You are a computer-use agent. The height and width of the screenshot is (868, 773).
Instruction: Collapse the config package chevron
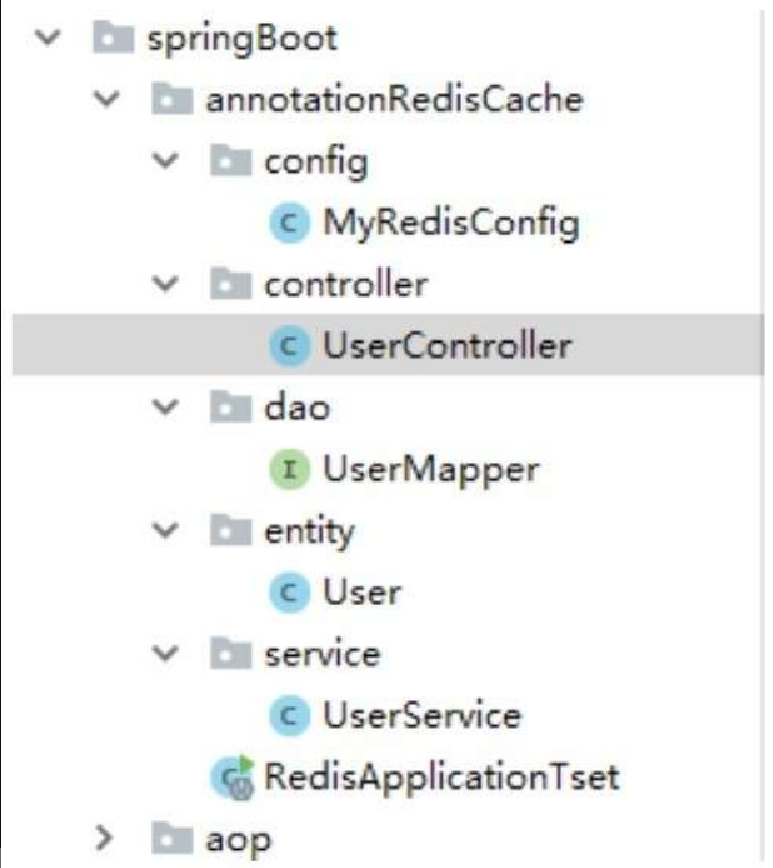tap(165, 161)
